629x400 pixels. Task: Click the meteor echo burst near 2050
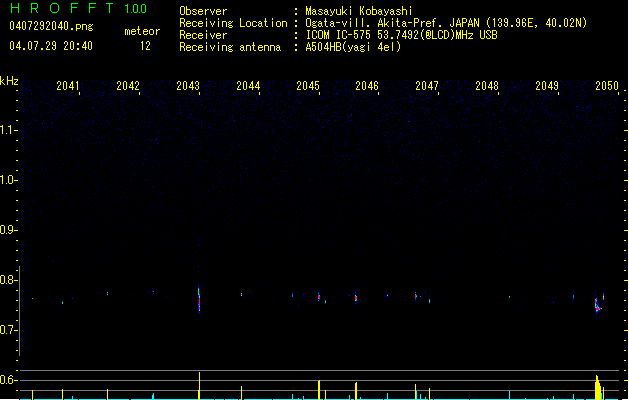tap(598, 306)
